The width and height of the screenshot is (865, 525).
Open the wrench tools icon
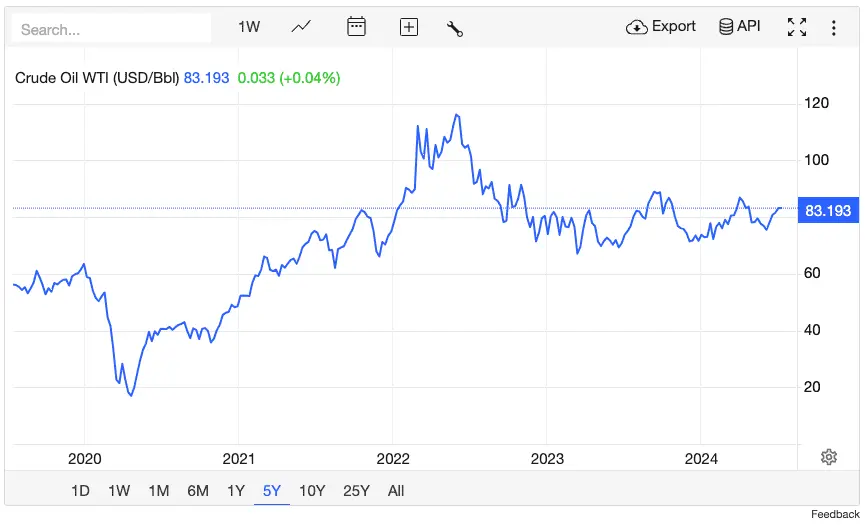[x=454, y=28]
